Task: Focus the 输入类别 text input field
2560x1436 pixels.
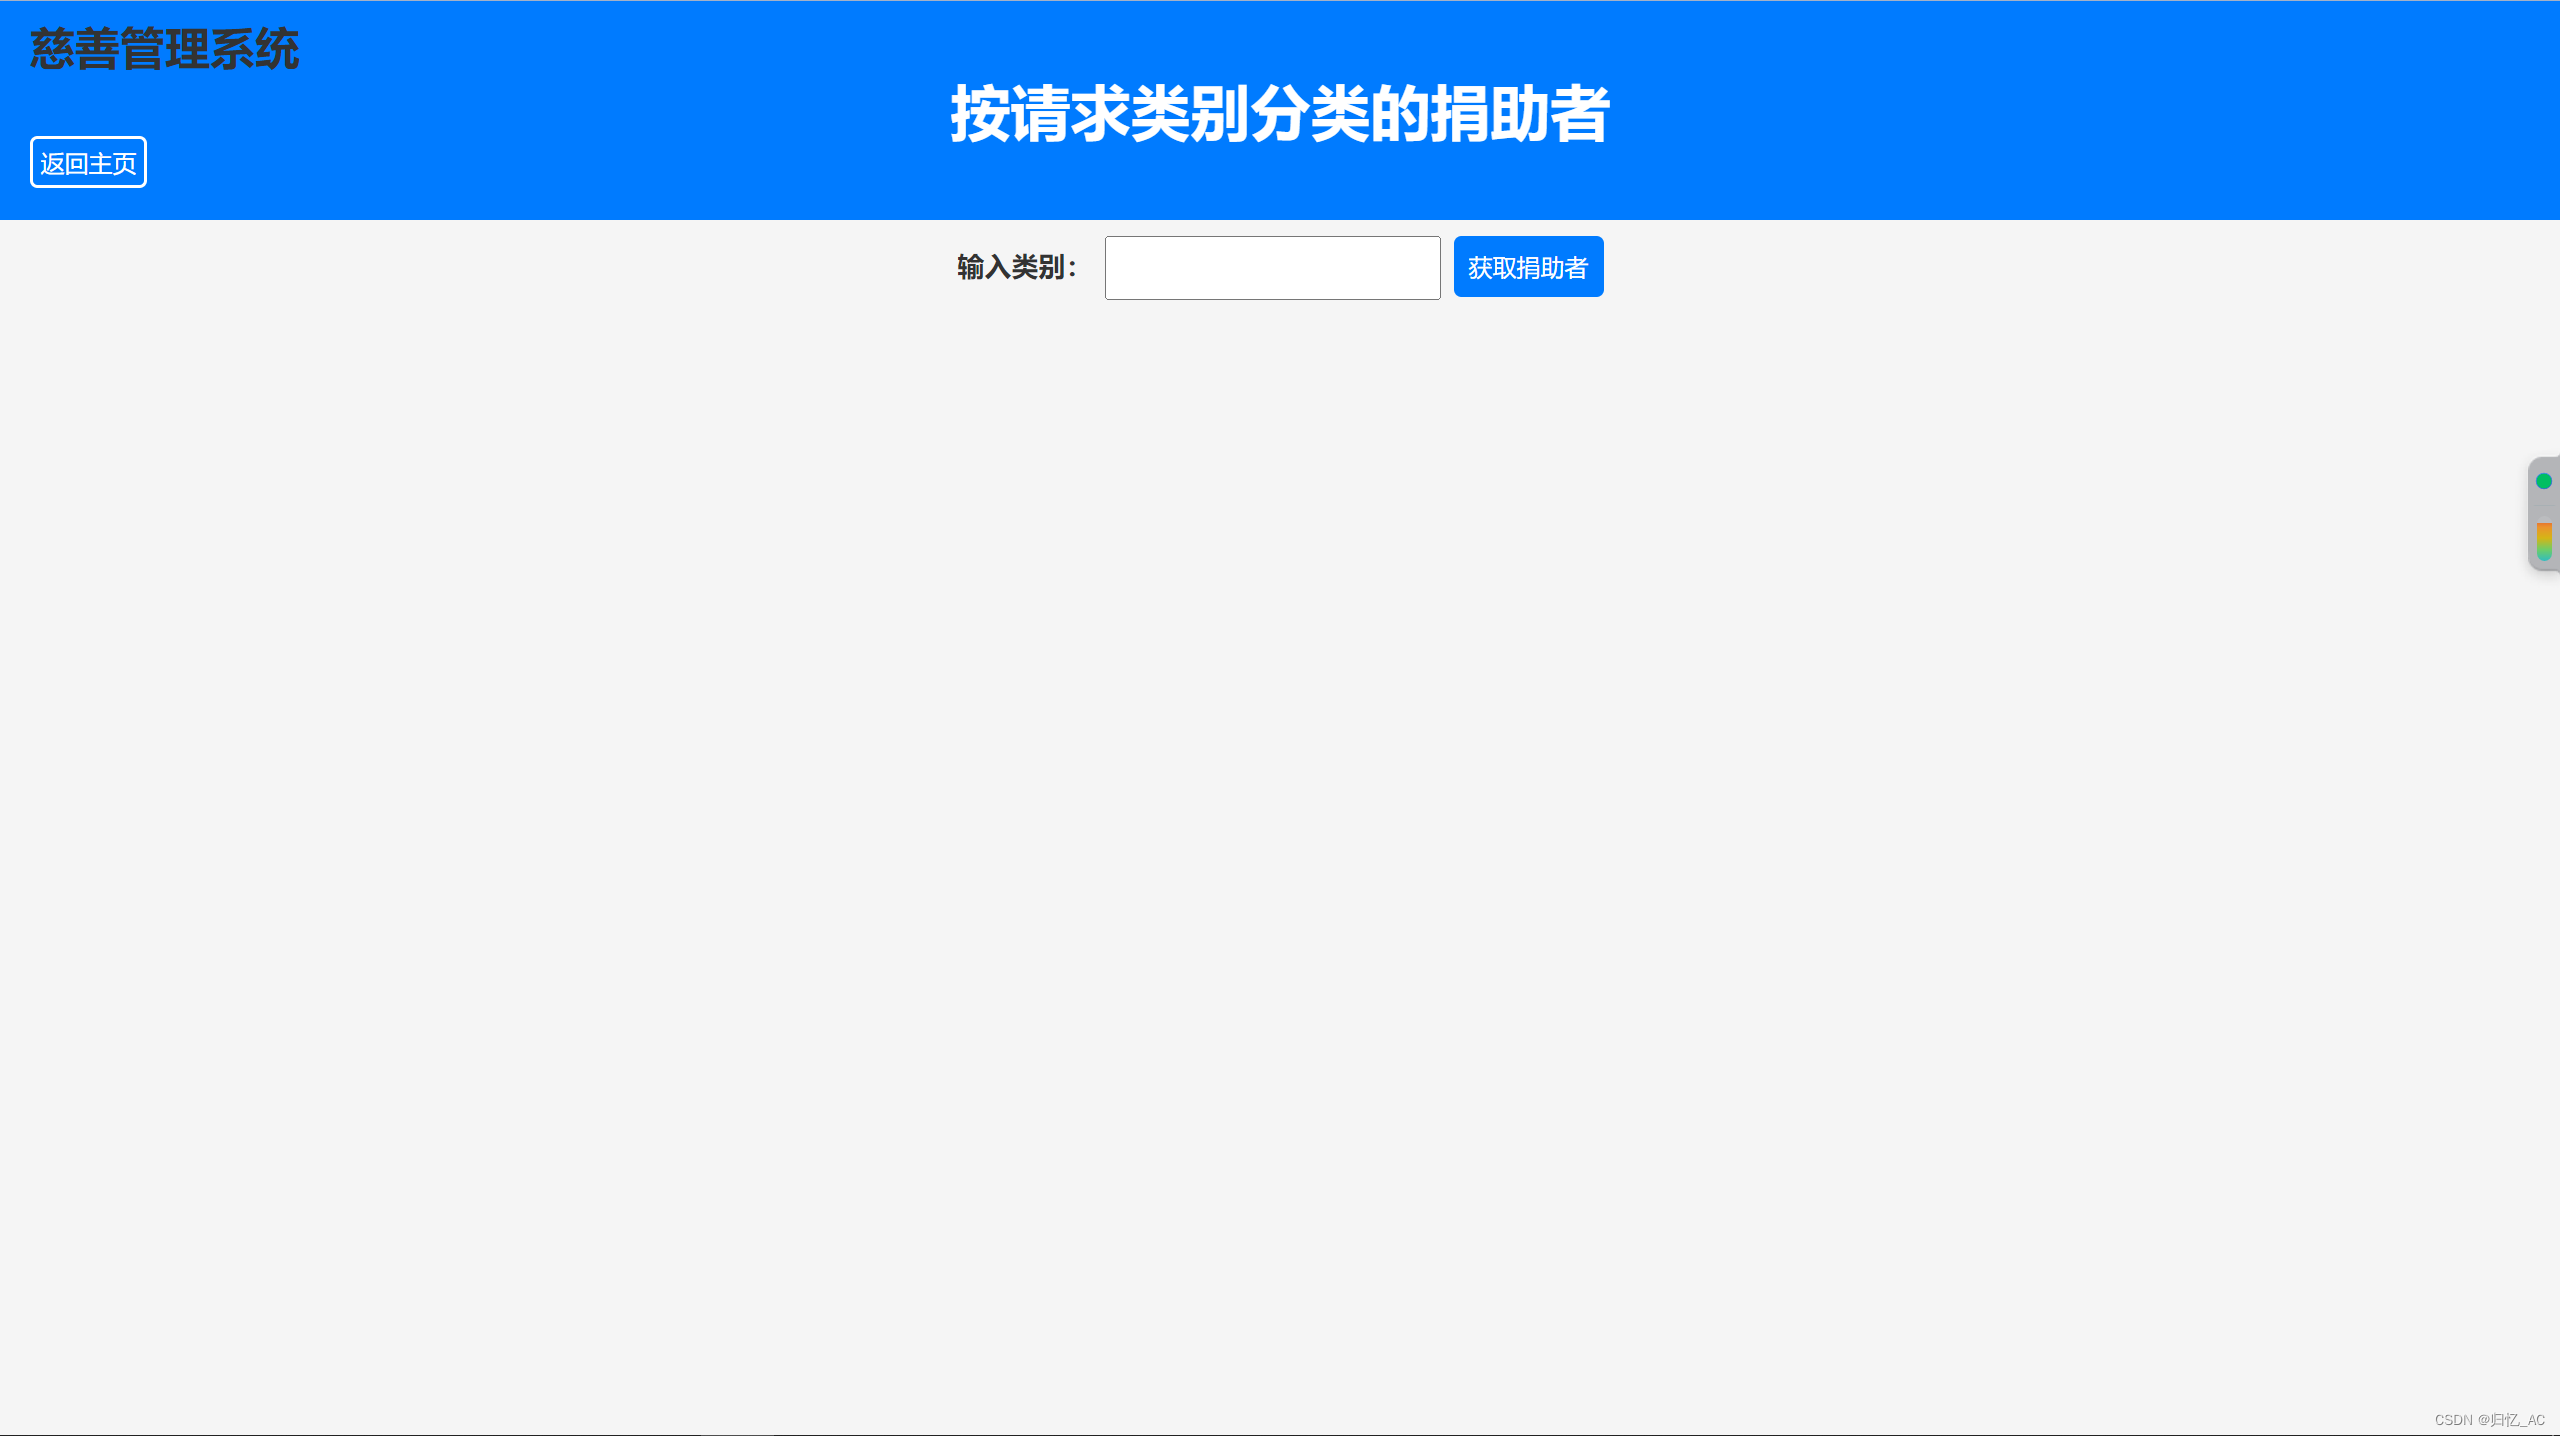Action: click(x=1272, y=268)
